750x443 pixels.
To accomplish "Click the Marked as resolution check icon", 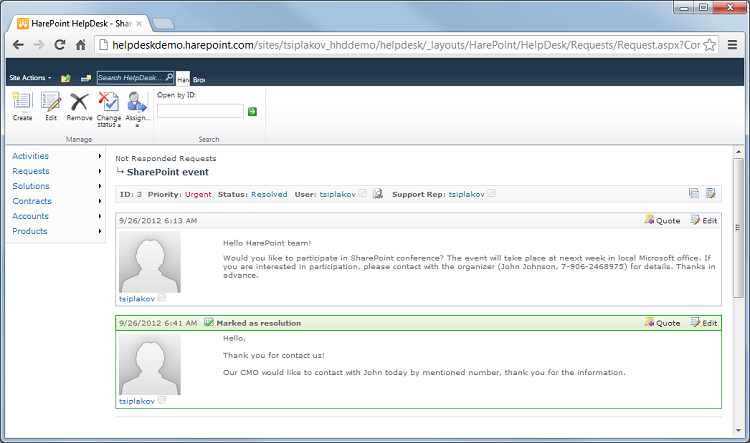I will tap(209, 322).
